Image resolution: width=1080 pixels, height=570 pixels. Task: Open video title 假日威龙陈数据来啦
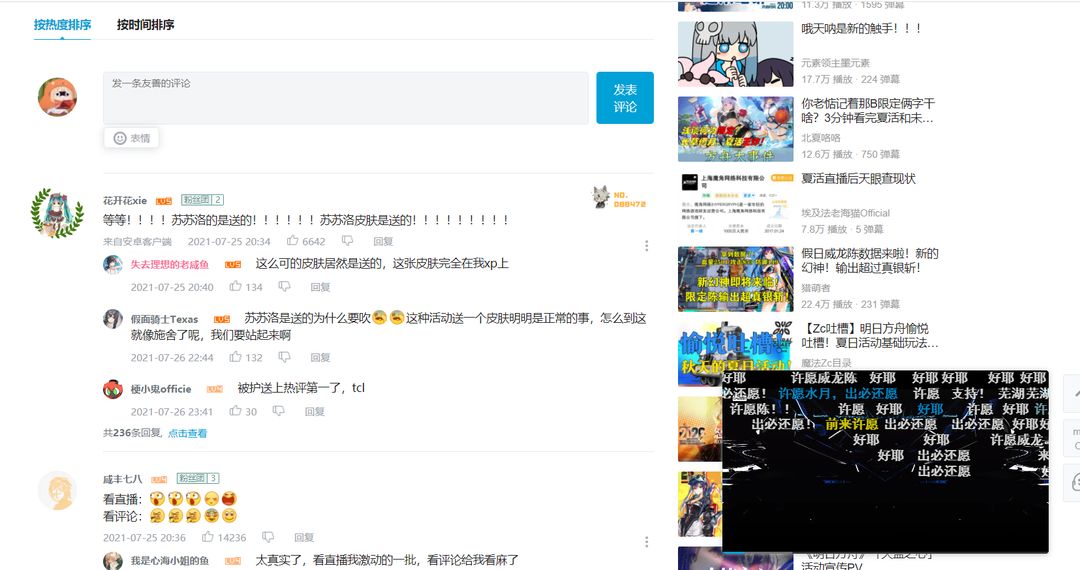point(870,260)
